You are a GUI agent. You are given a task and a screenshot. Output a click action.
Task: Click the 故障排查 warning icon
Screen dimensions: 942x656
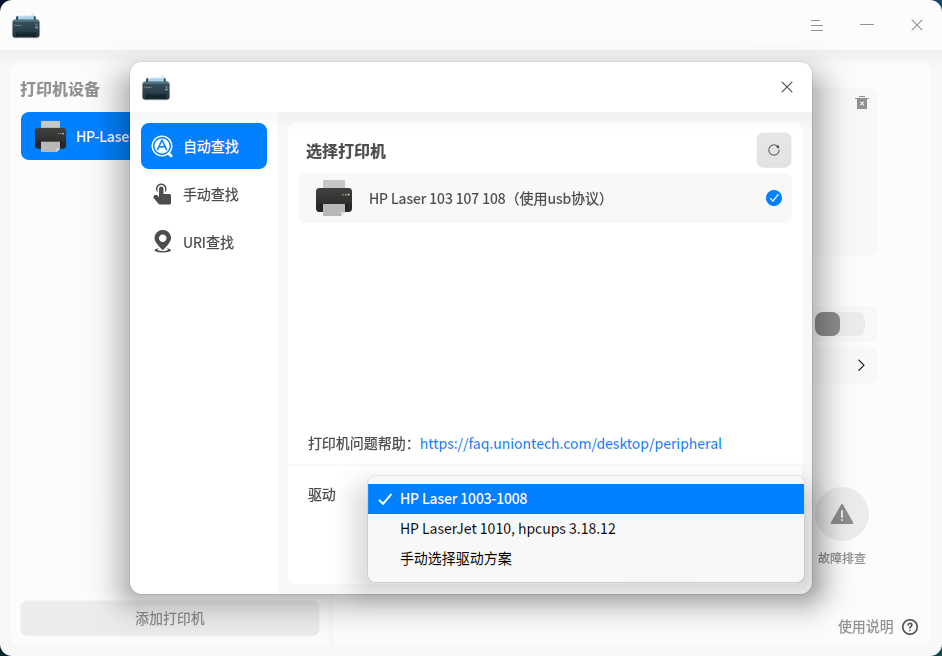842,514
